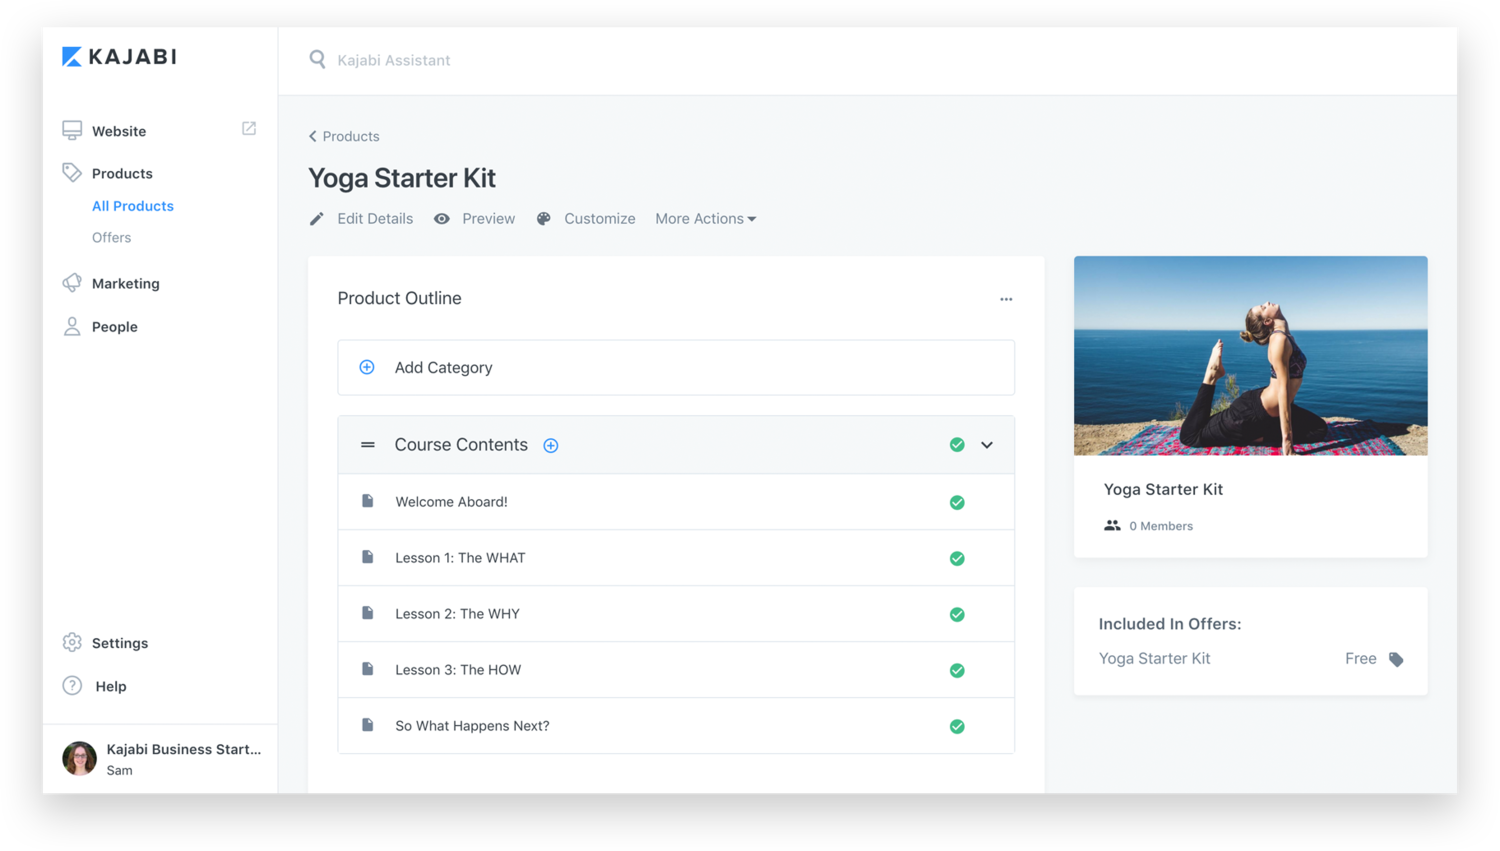1500x851 pixels.
Task: Click Sam's profile avatar
Action: (x=79, y=758)
